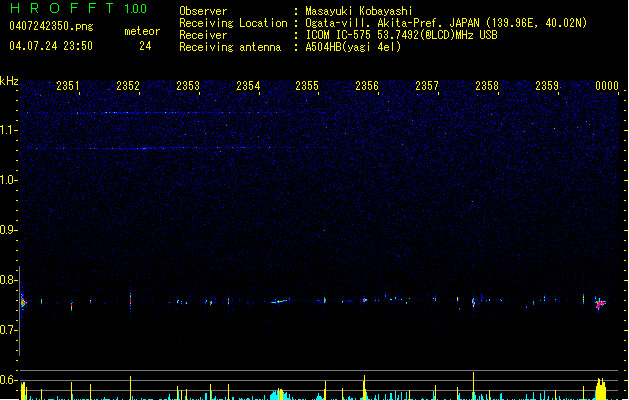Click the meteor echo streak after 2354
This screenshot has width=629, height=400.
click(280, 301)
